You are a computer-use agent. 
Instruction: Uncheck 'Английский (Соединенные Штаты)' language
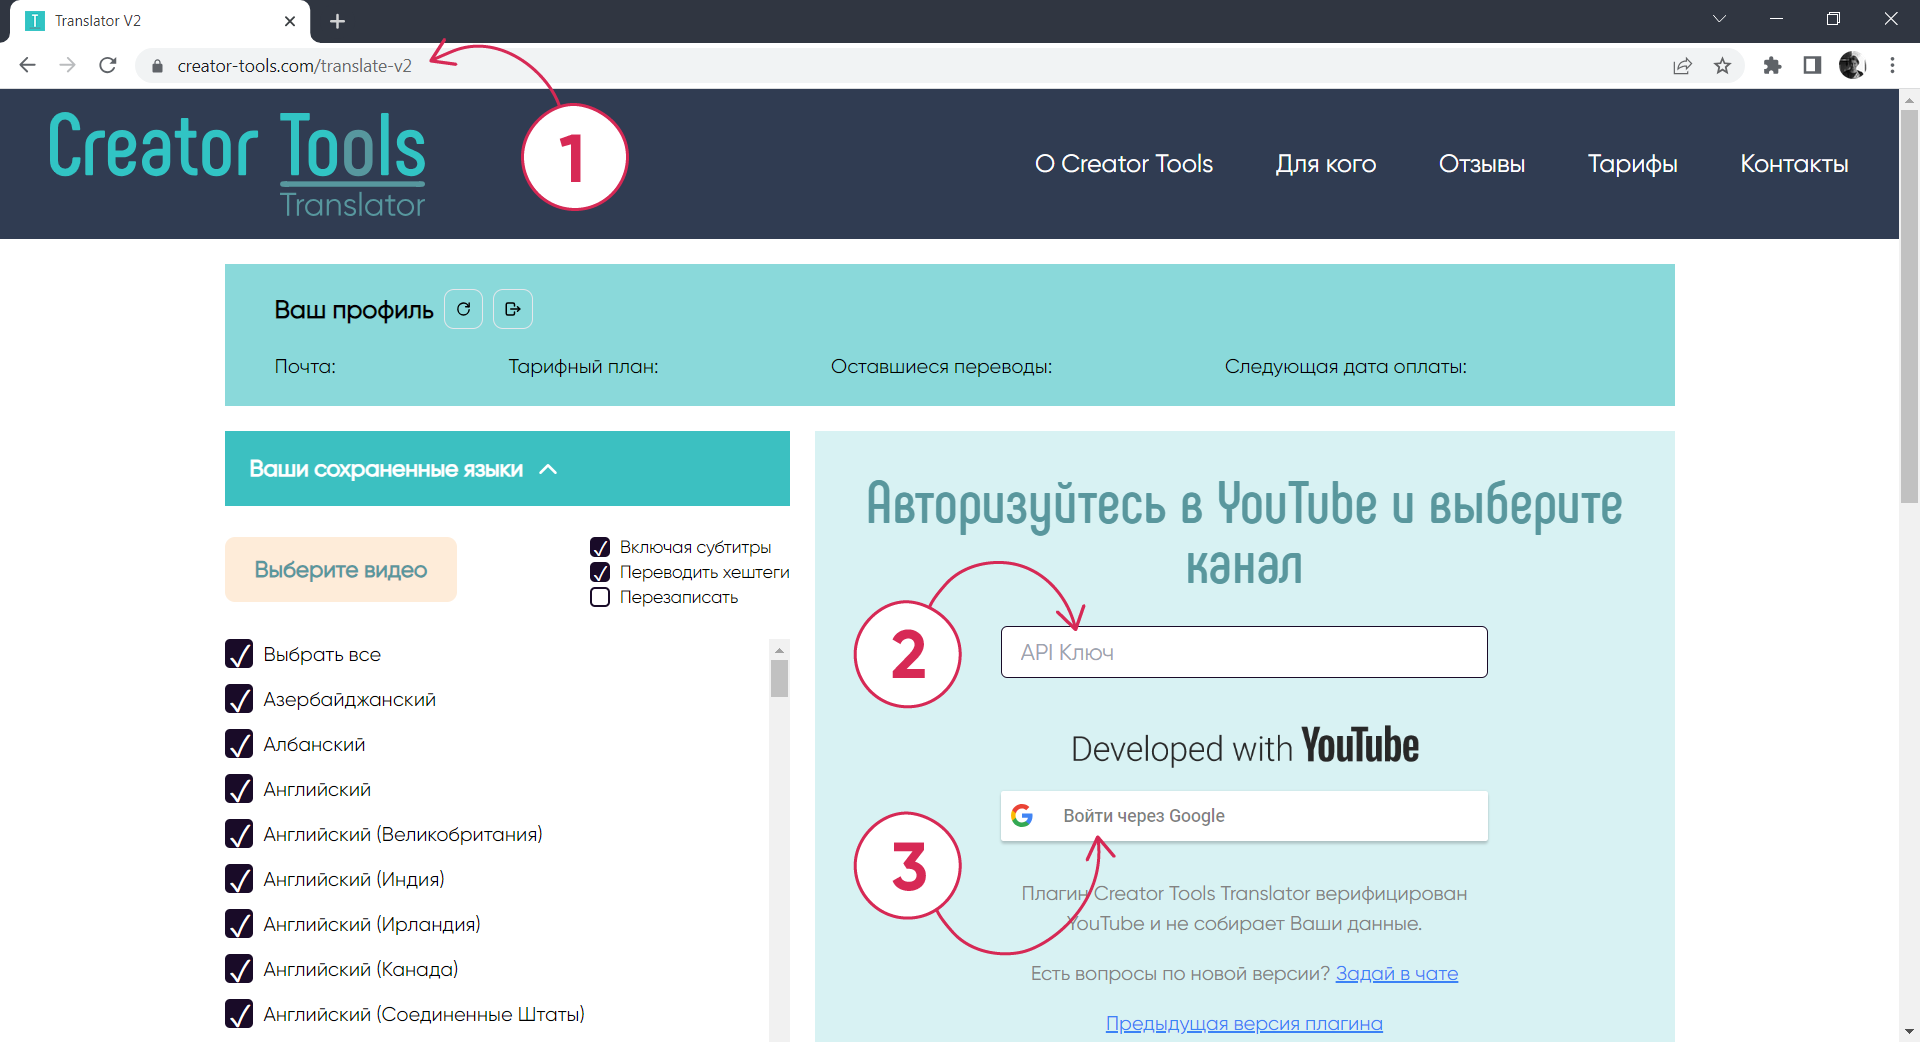[239, 1014]
